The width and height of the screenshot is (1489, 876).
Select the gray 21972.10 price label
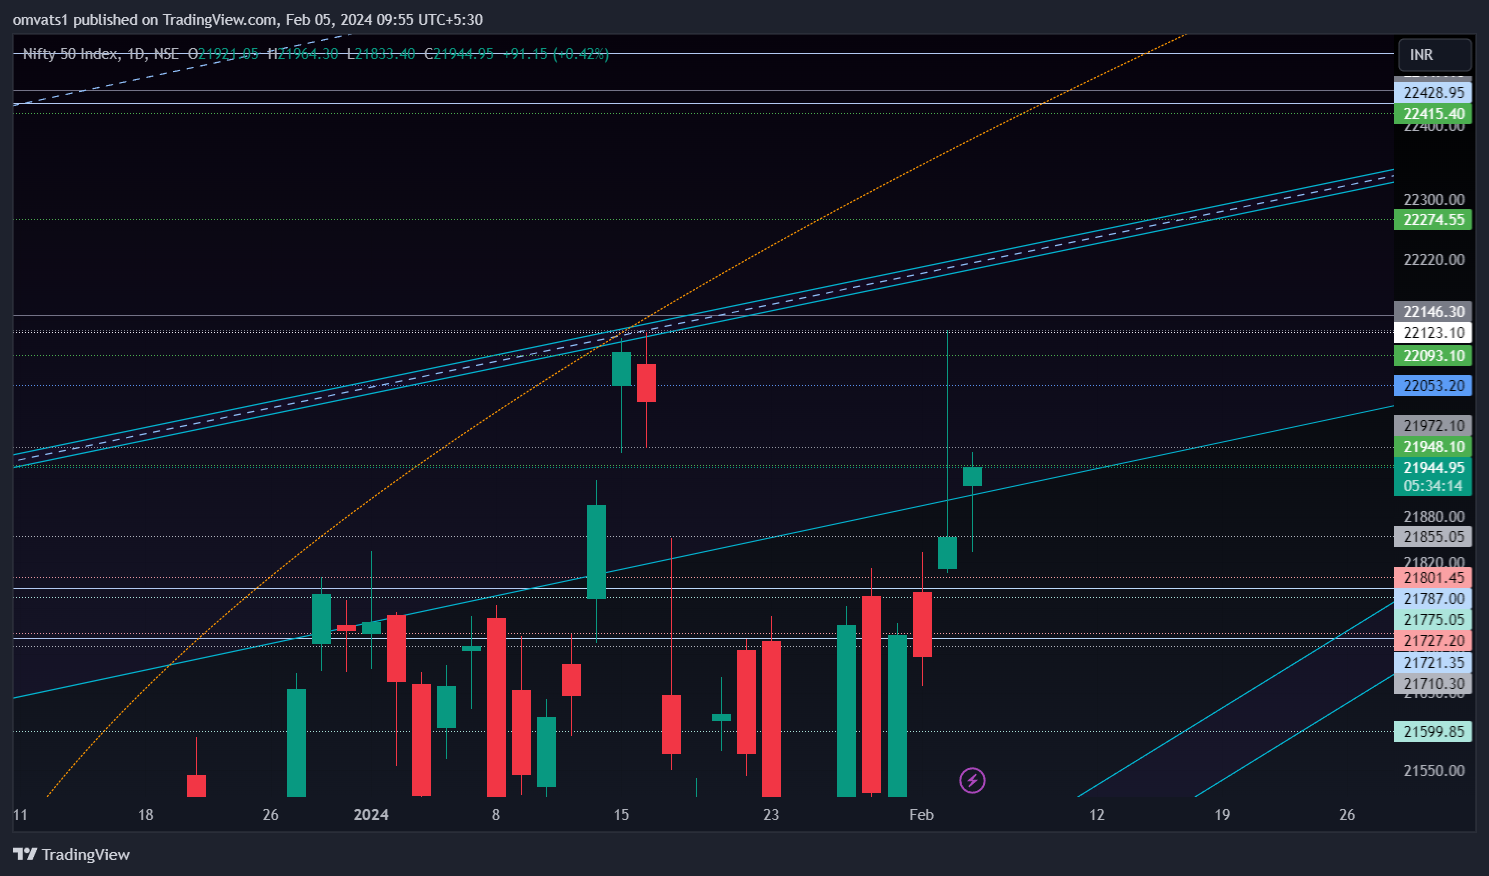[1433, 426]
